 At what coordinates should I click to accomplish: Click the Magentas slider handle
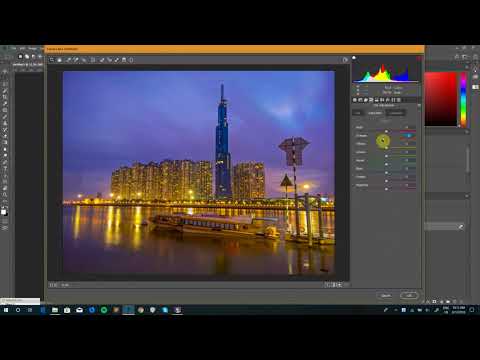coord(386,189)
